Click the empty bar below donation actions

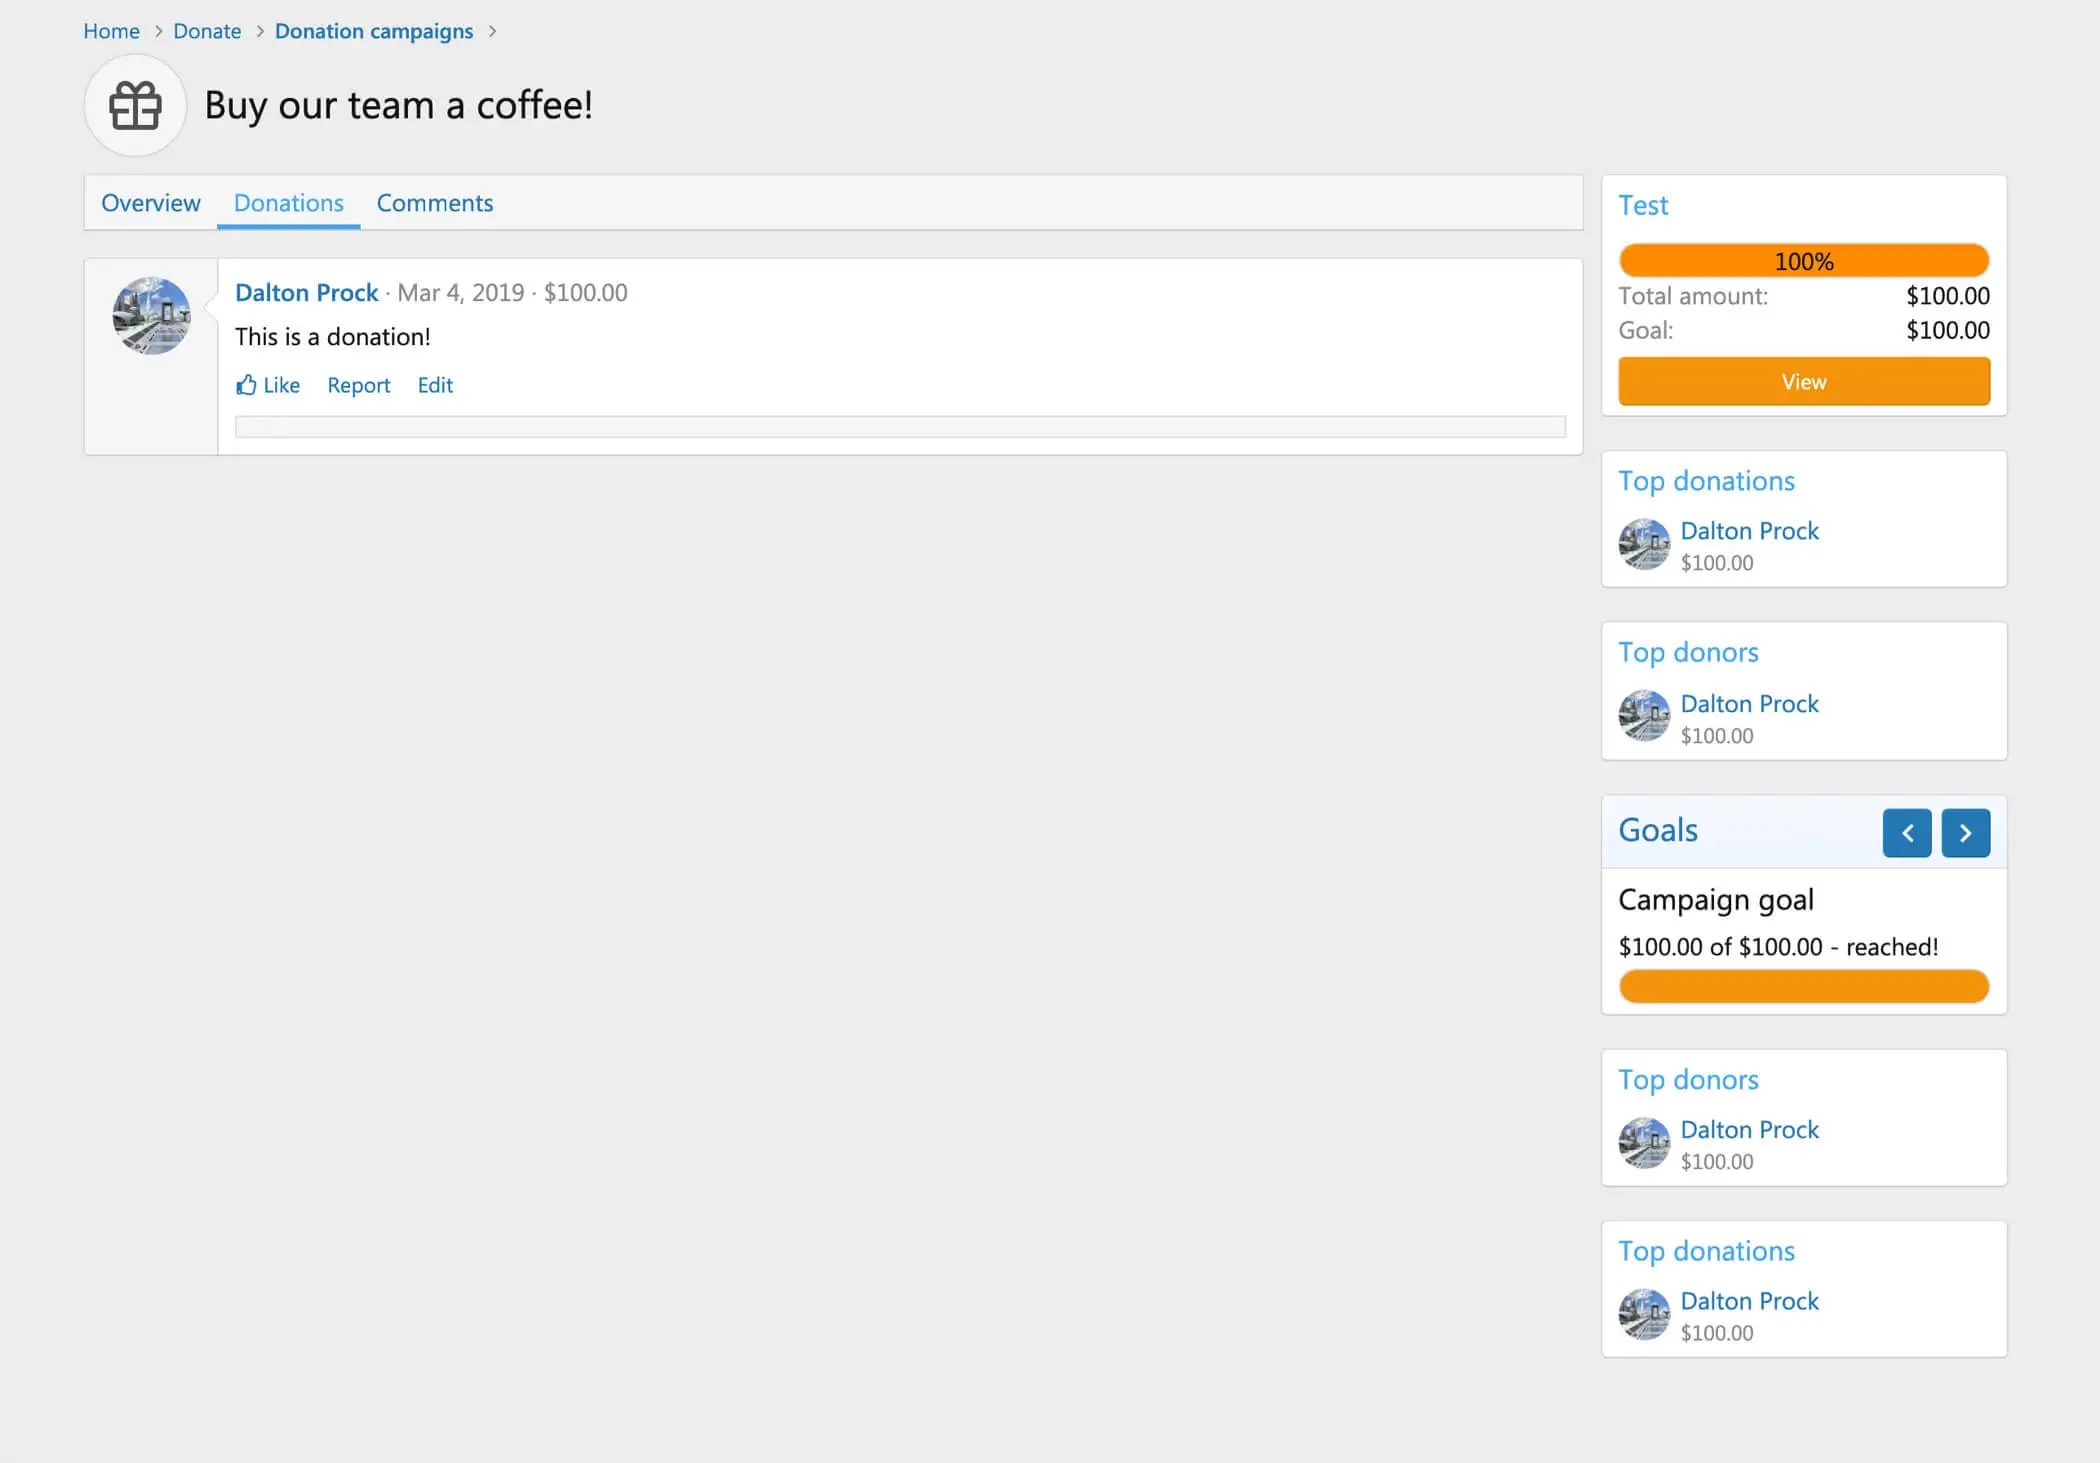899,427
